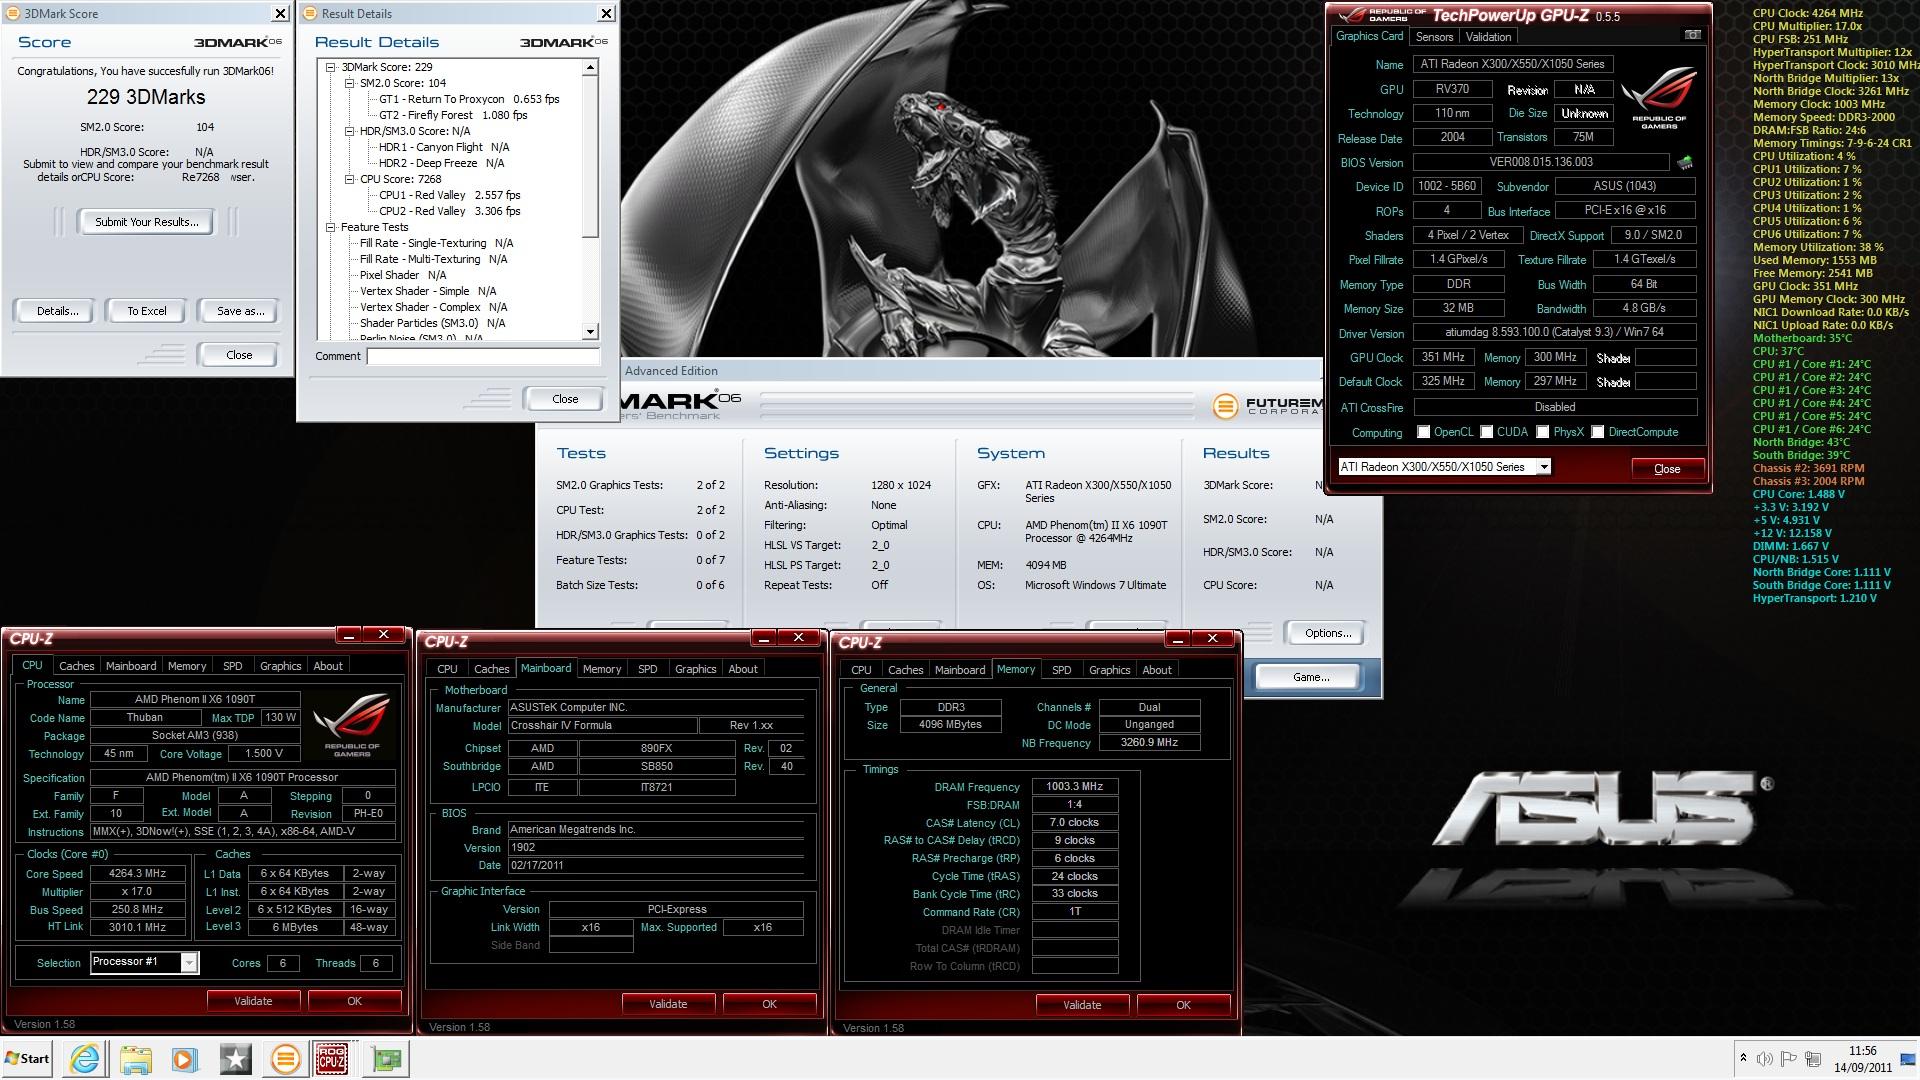This screenshot has height=1080, width=1920.
Task: Toggle the PhysX checkbox in GPU-Z
Action: 1542,432
